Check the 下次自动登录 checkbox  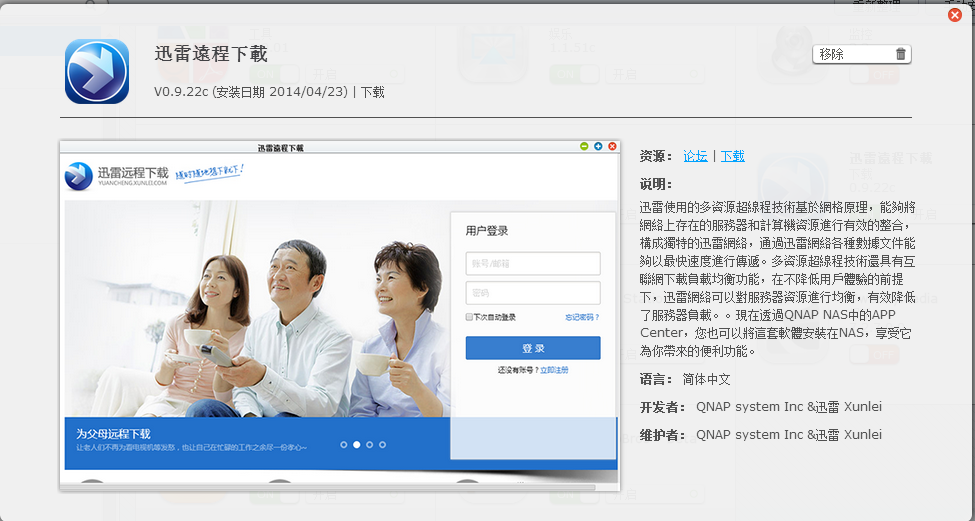point(469,317)
